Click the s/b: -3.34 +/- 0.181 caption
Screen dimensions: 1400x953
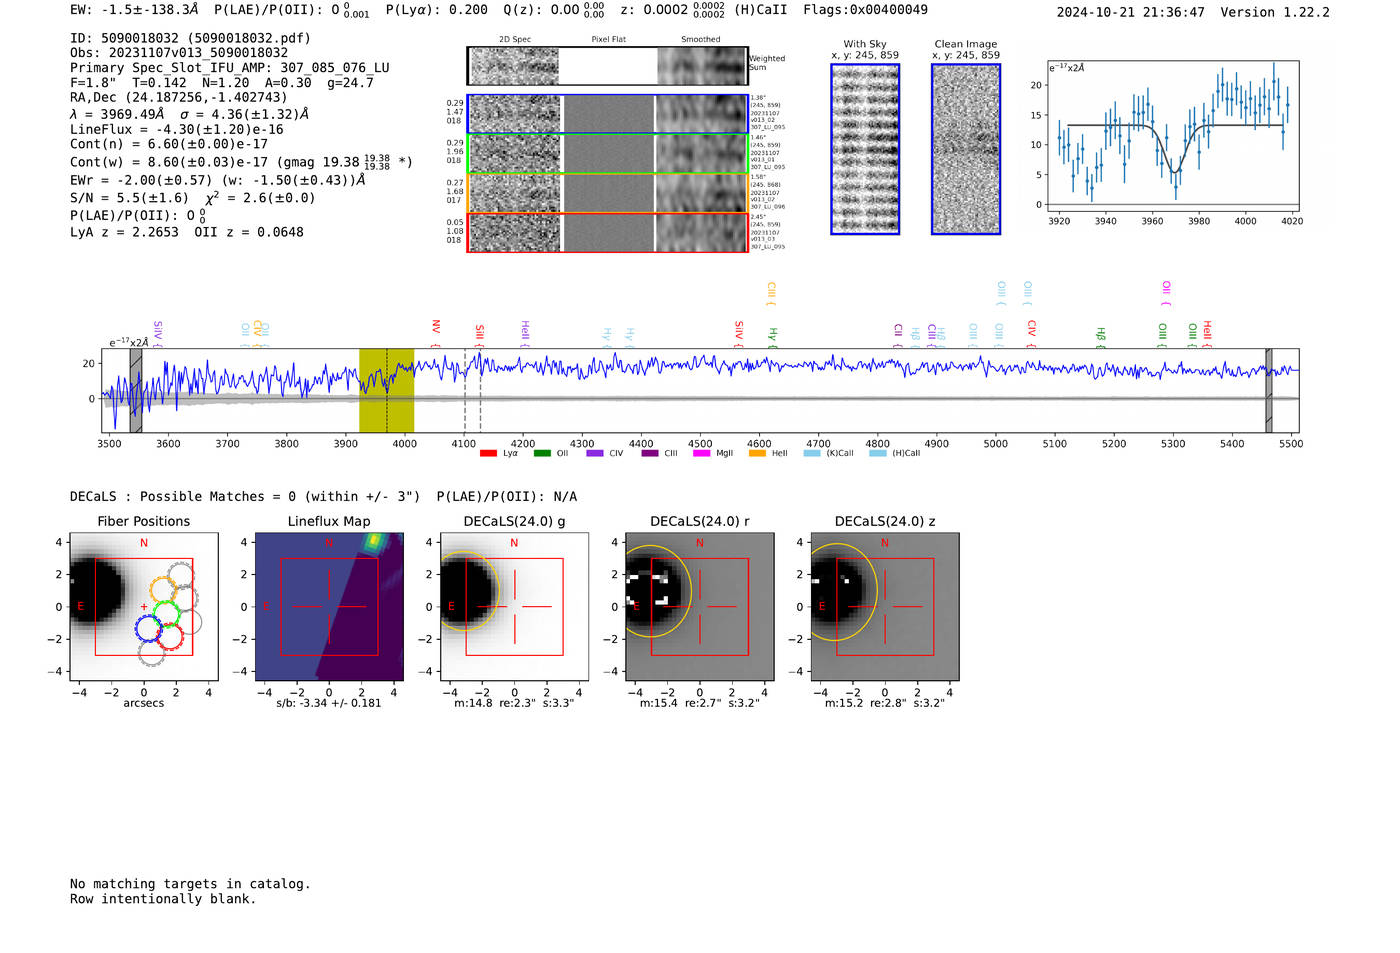pyautogui.click(x=329, y=703)
